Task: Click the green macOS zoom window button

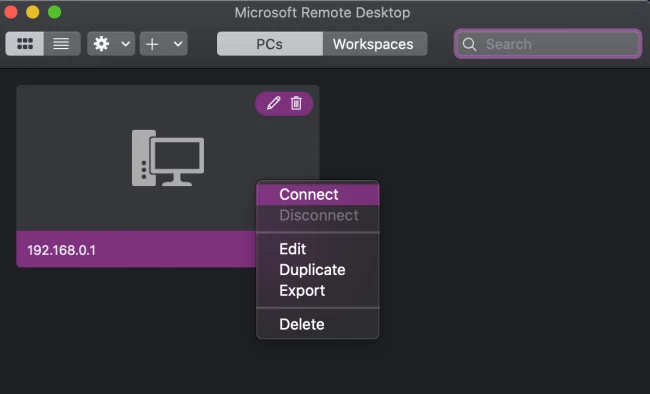Action: pyautogui.click(x=54, y=12)
